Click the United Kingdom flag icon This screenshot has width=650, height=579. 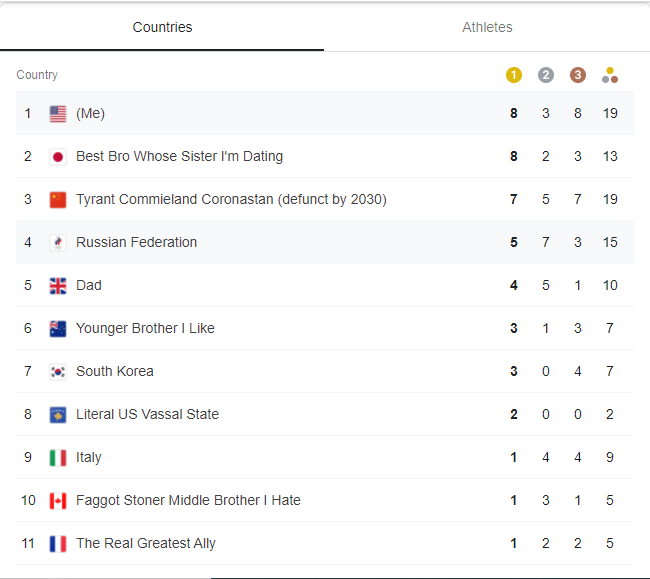coord(58,286)
